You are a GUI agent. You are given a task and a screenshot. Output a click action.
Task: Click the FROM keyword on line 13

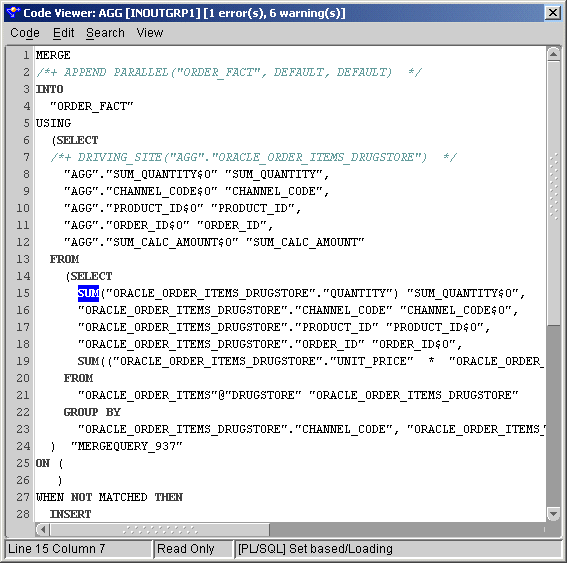coord(64,259)
